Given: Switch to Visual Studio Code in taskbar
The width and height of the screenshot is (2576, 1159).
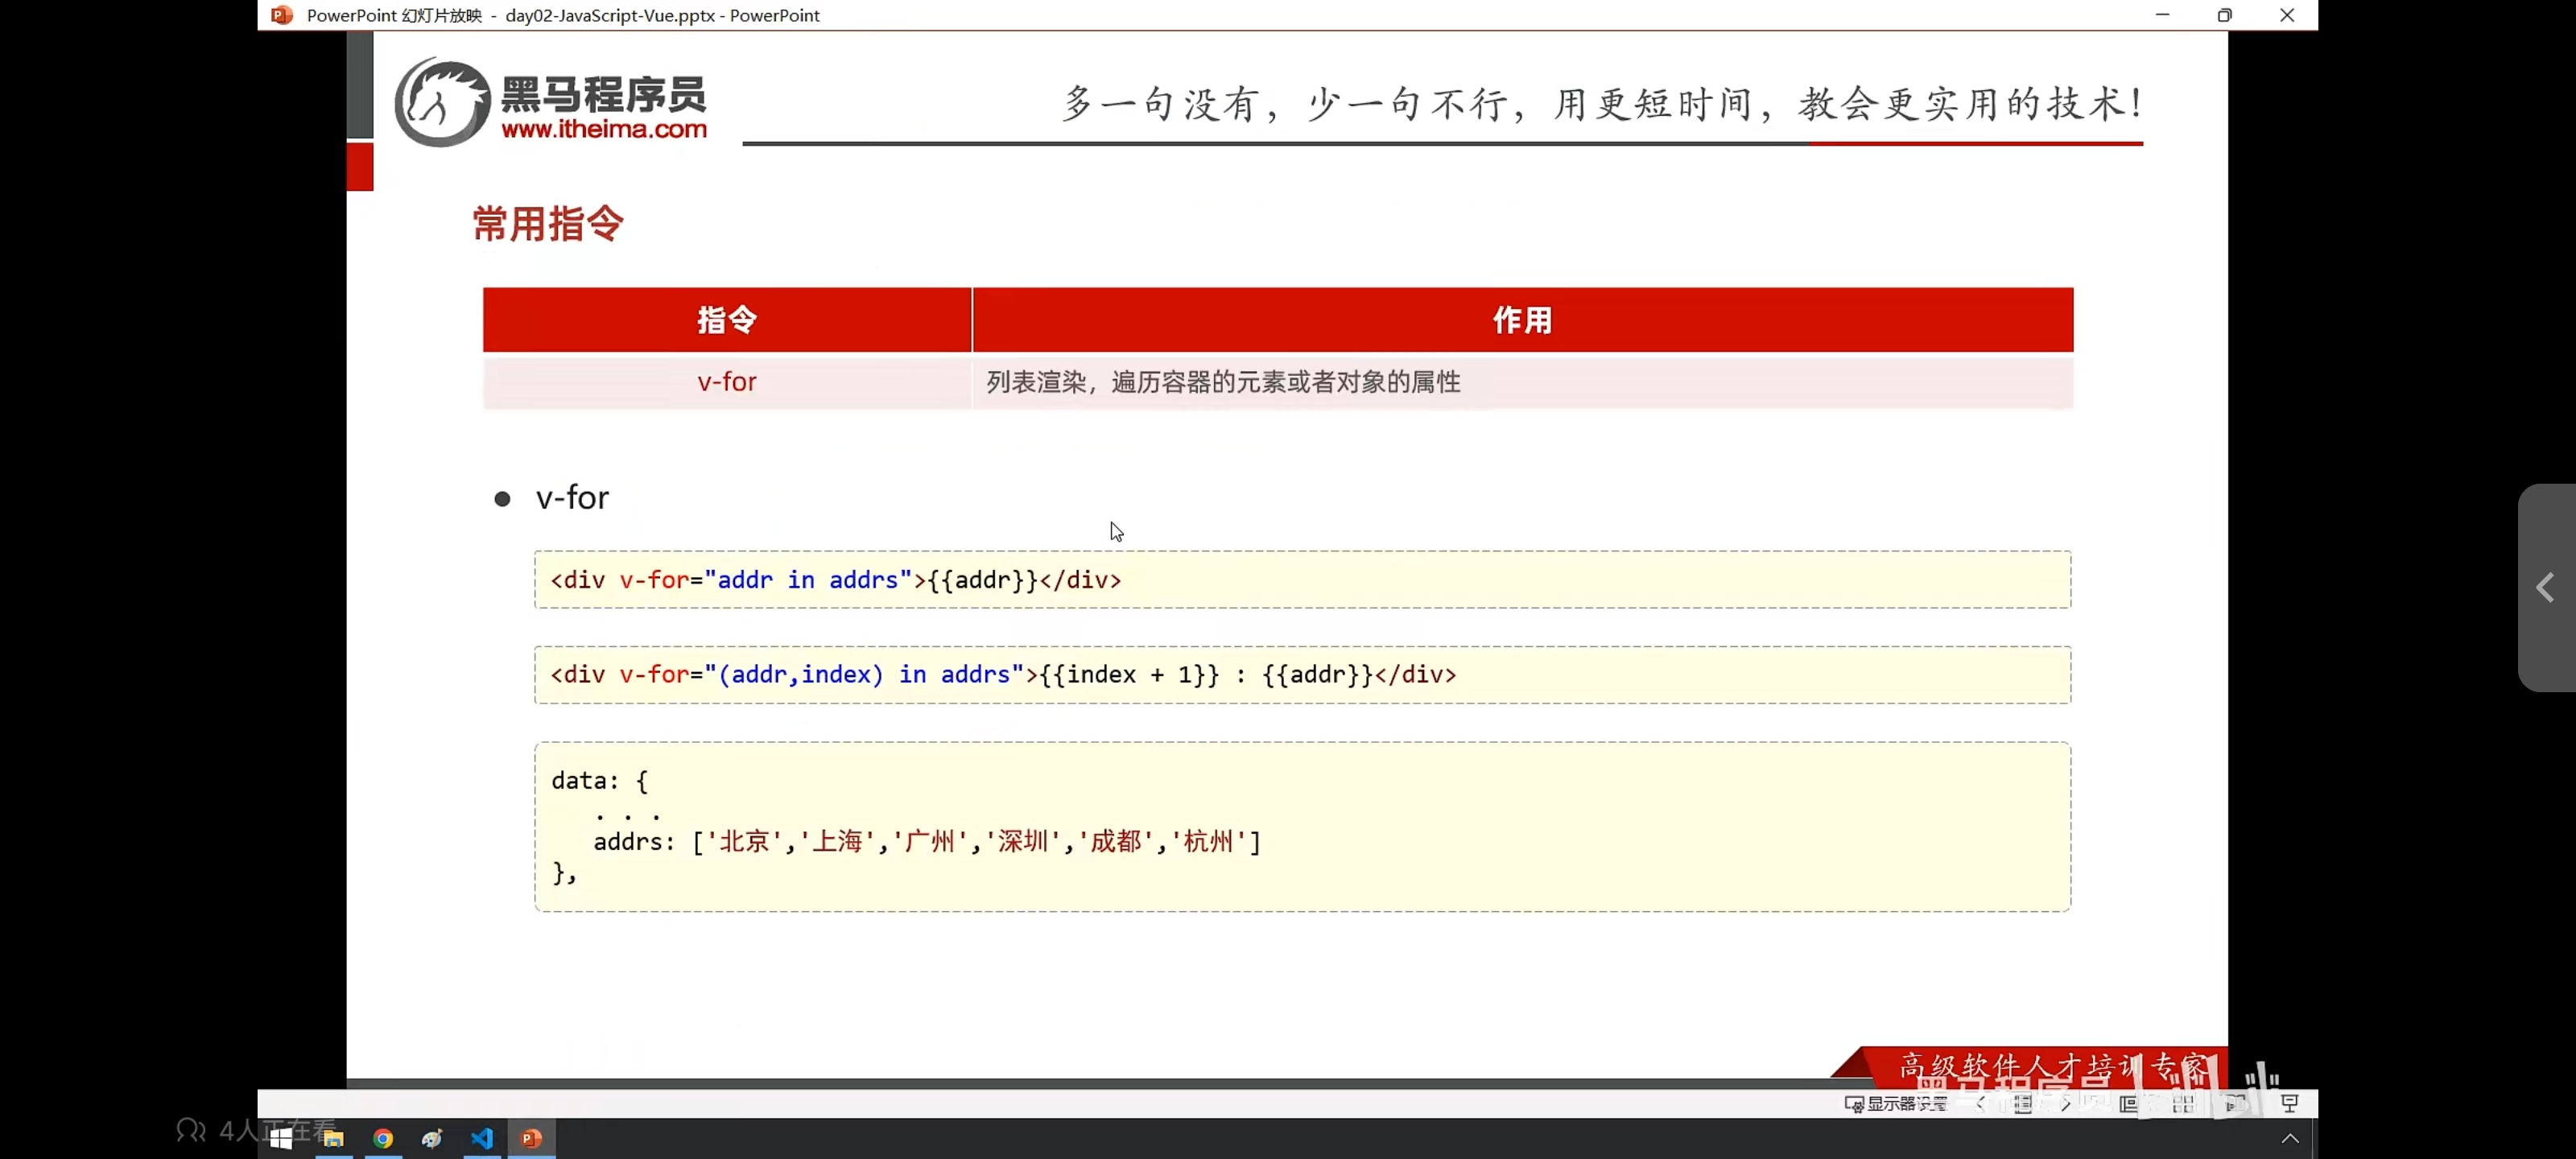Looking at the screenshot, I should tap(482, 1138).
